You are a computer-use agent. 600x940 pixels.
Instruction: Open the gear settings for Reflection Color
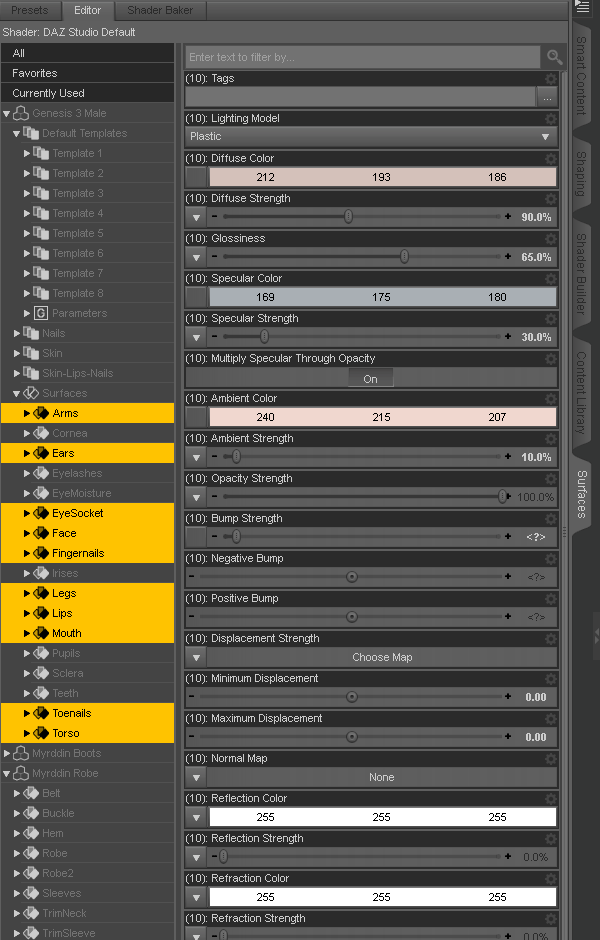coord(550,799)
